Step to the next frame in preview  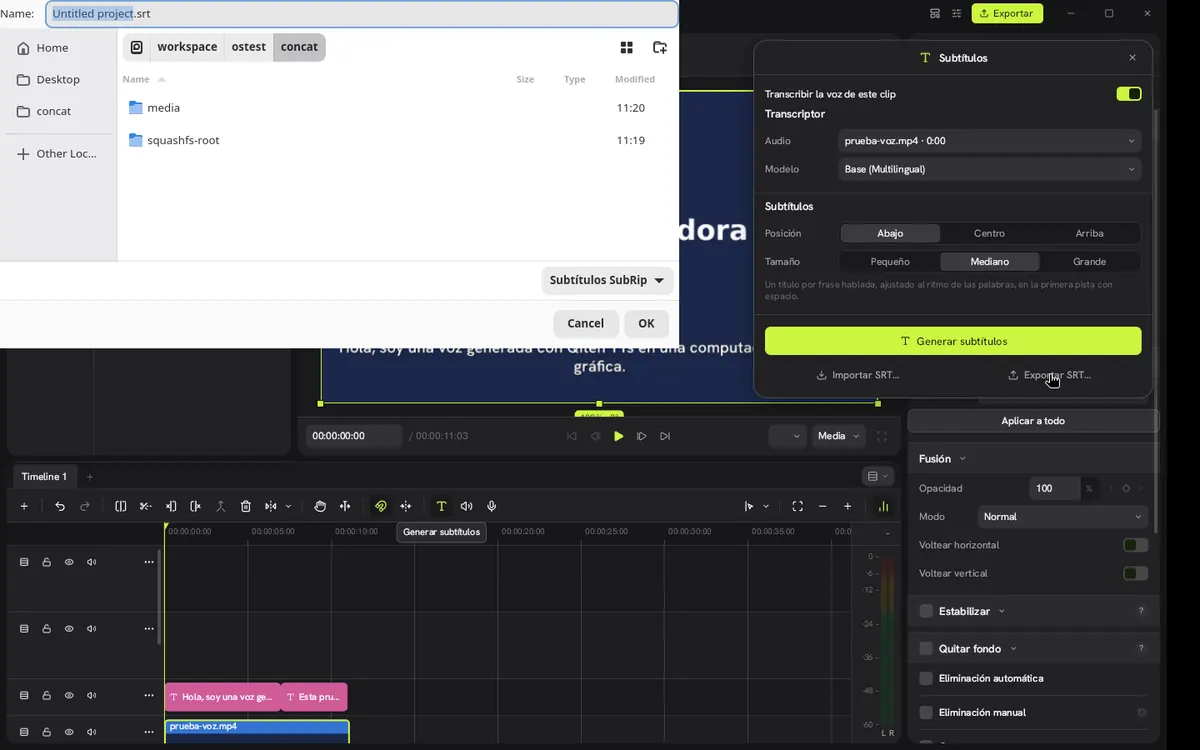[642, 436]
